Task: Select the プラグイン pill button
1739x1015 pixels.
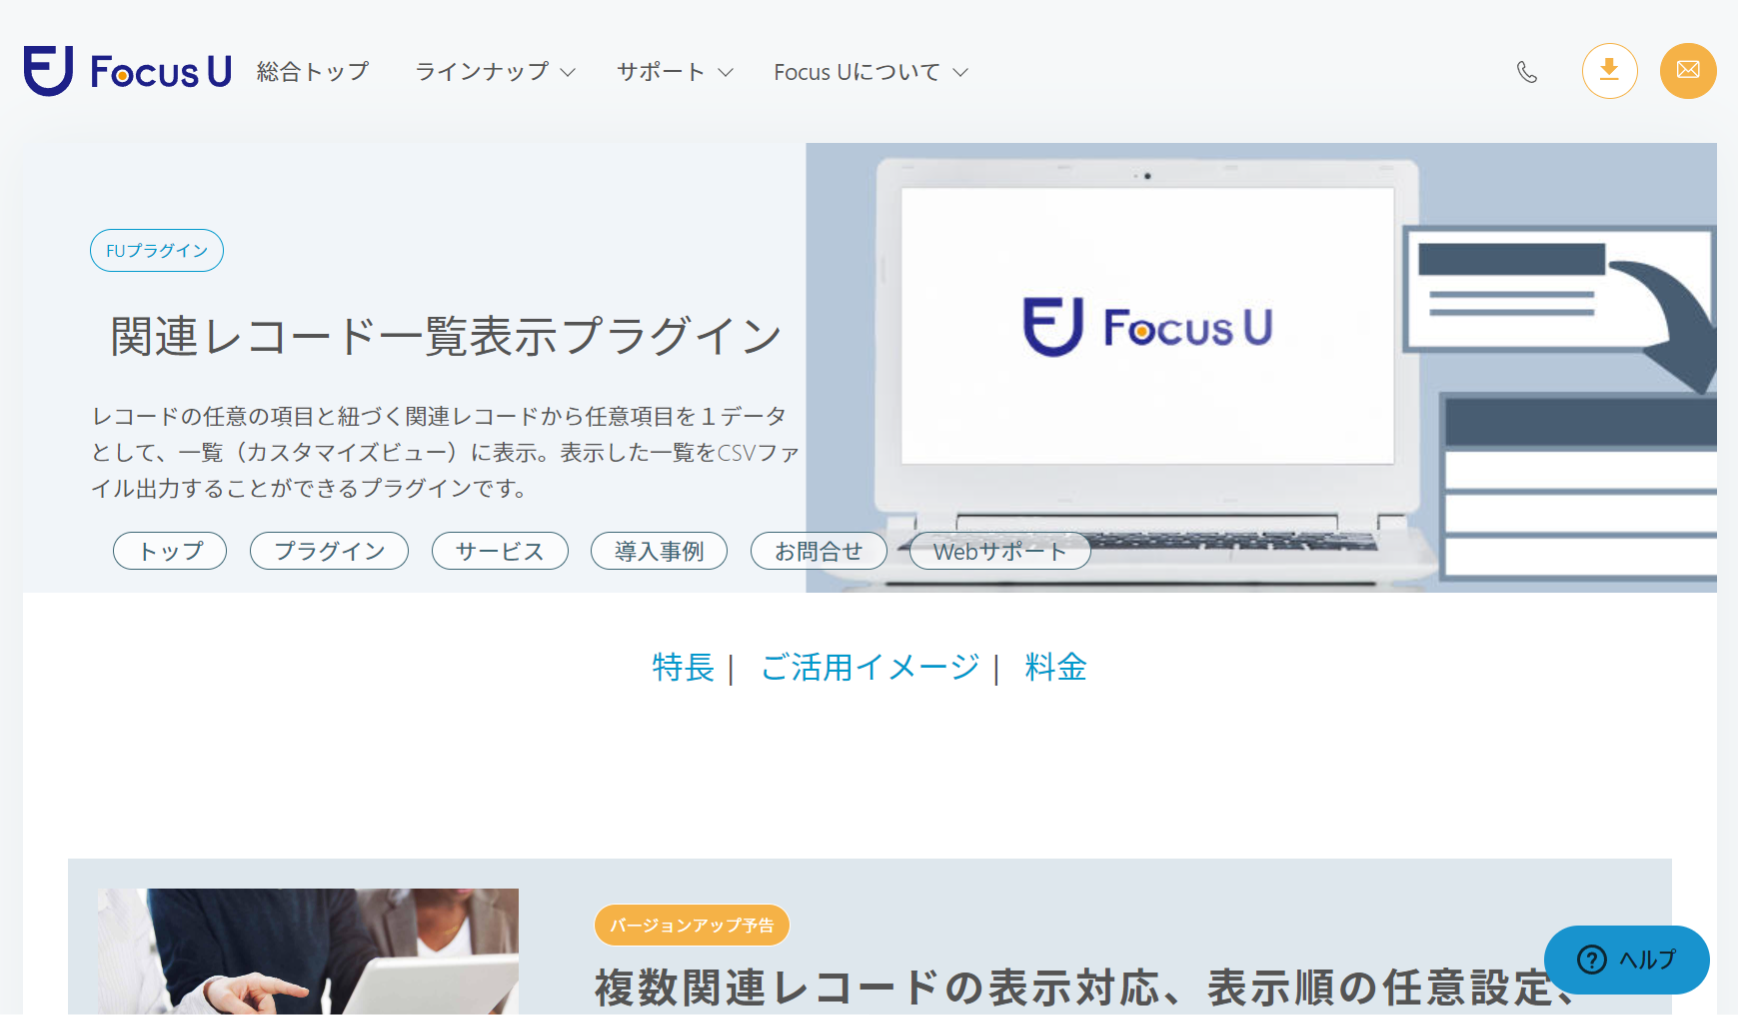Action: 329,551
